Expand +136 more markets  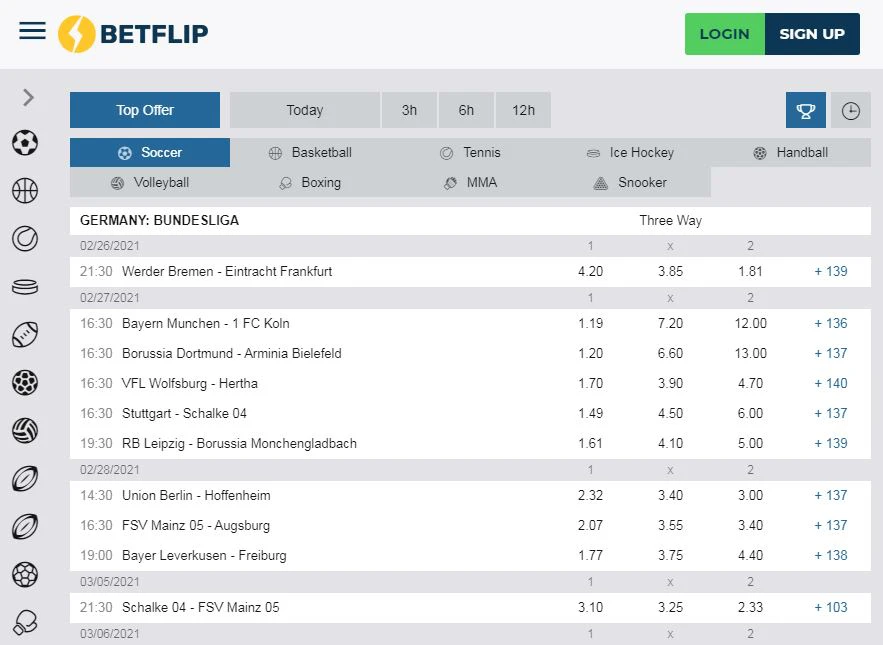click(831, 323)
